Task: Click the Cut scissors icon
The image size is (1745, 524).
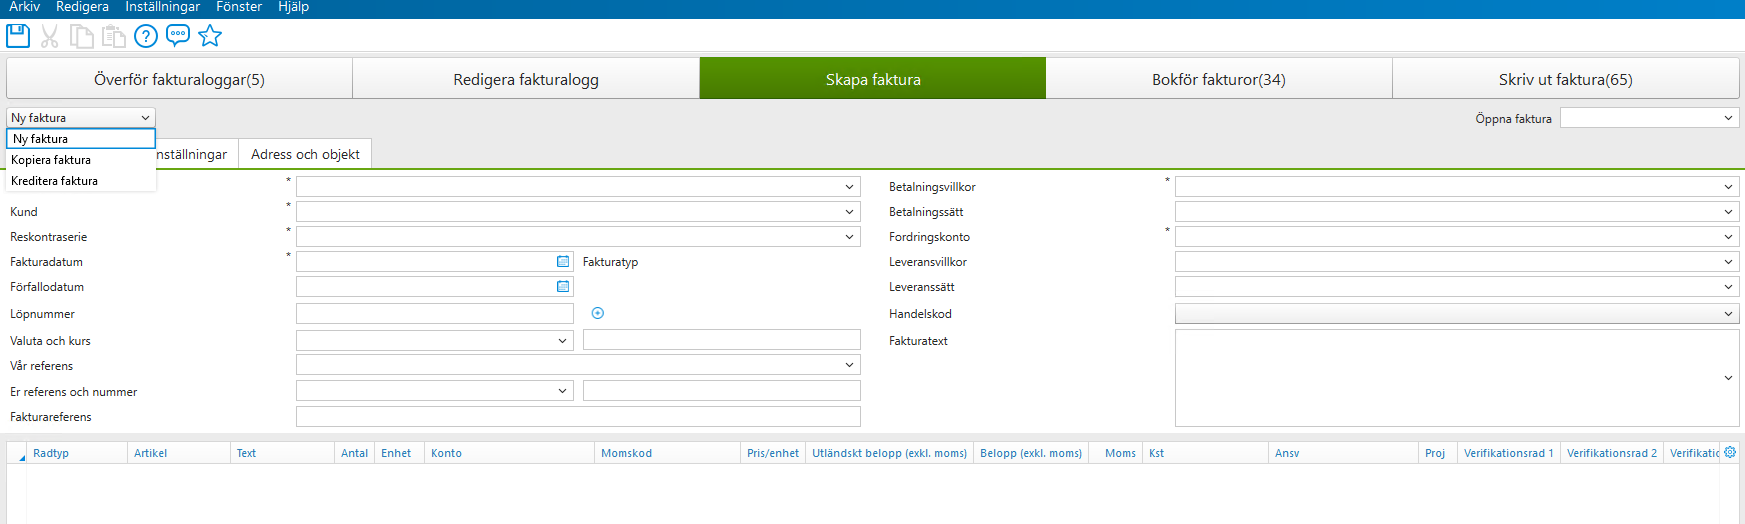Action: pos(50,36)
